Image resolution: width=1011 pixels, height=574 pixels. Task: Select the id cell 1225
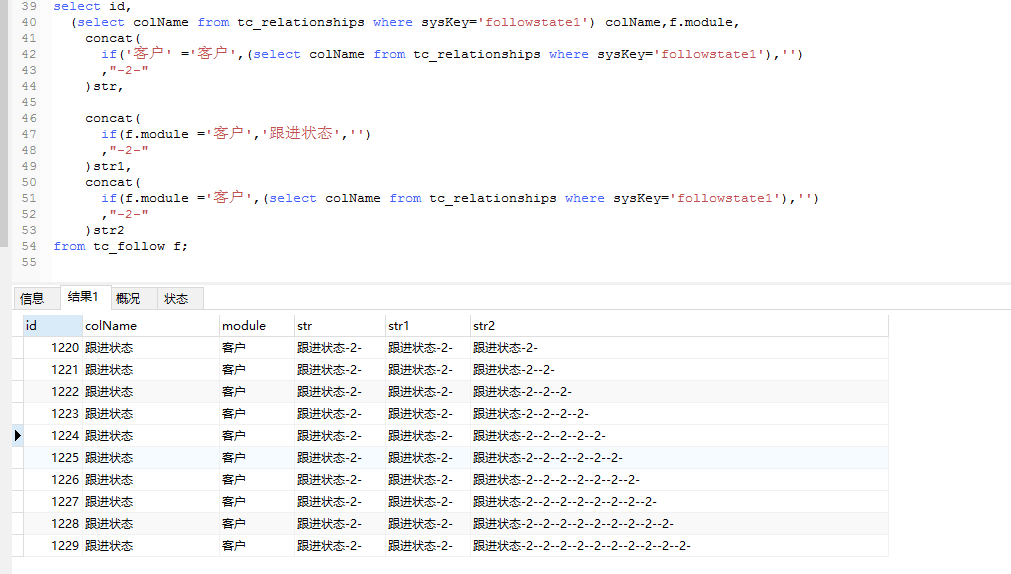click(53, 457)
